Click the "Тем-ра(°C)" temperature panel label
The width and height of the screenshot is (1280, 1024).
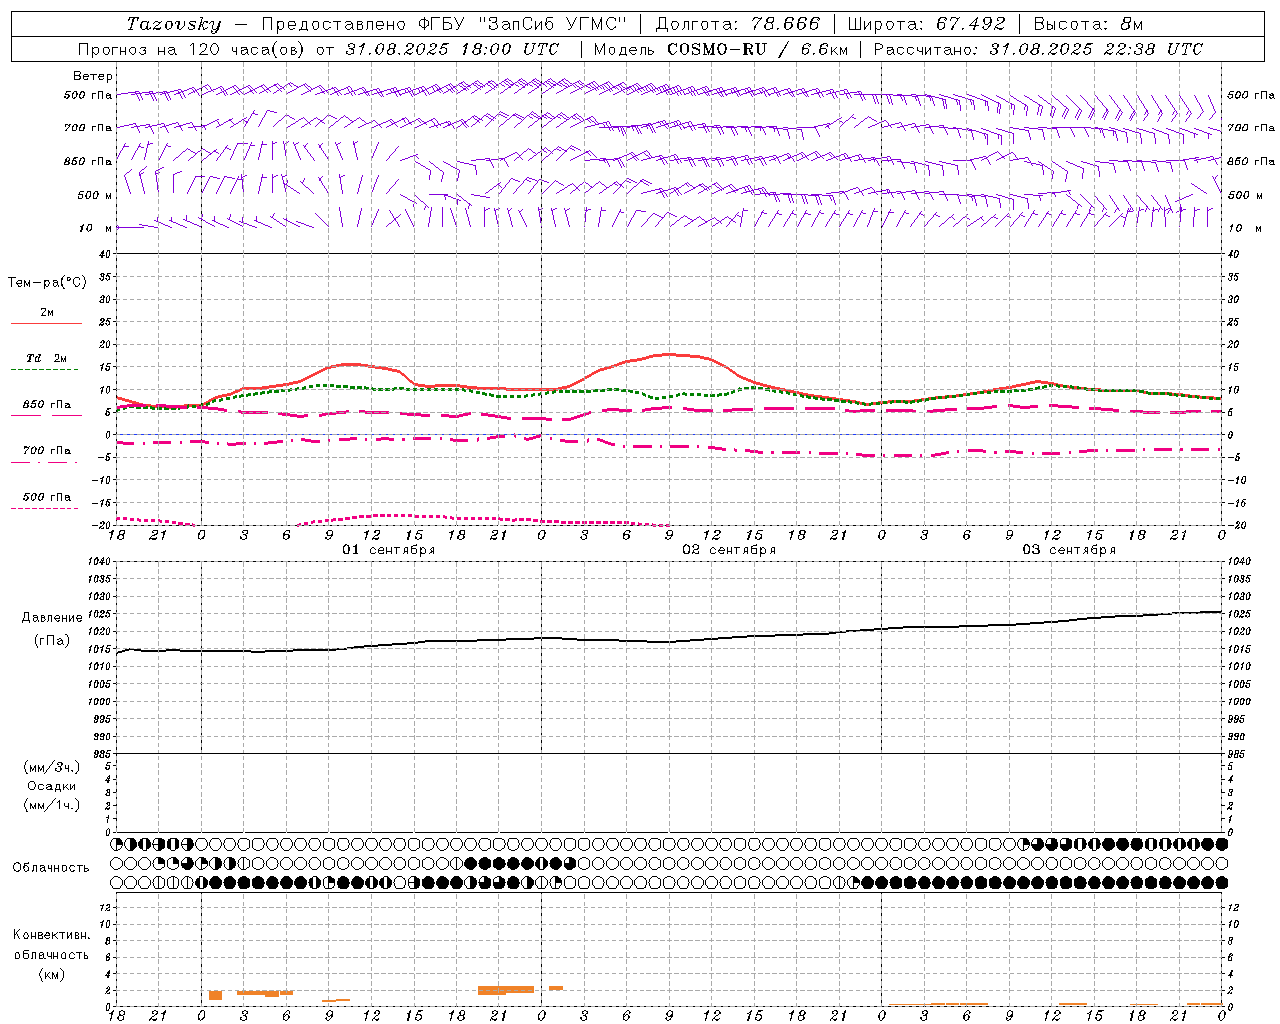(x=47, y=283)
